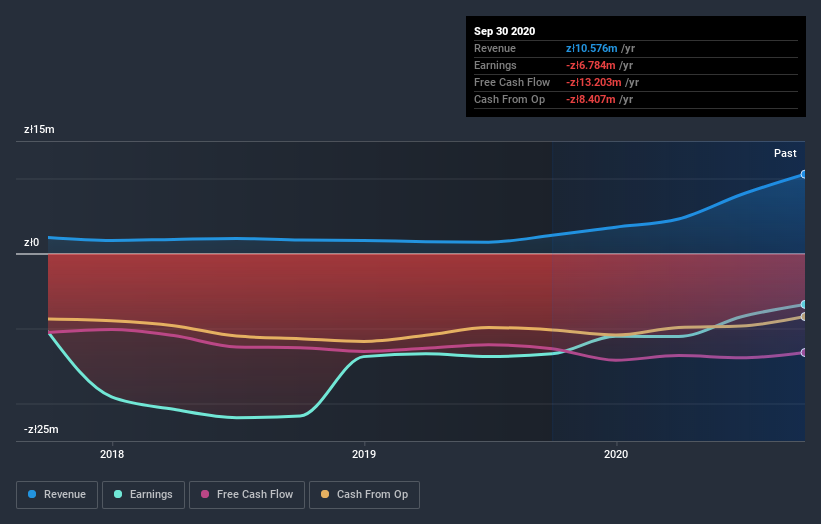Toggle the Earnings legend button

pyautogui.click(x=143, y=495)
